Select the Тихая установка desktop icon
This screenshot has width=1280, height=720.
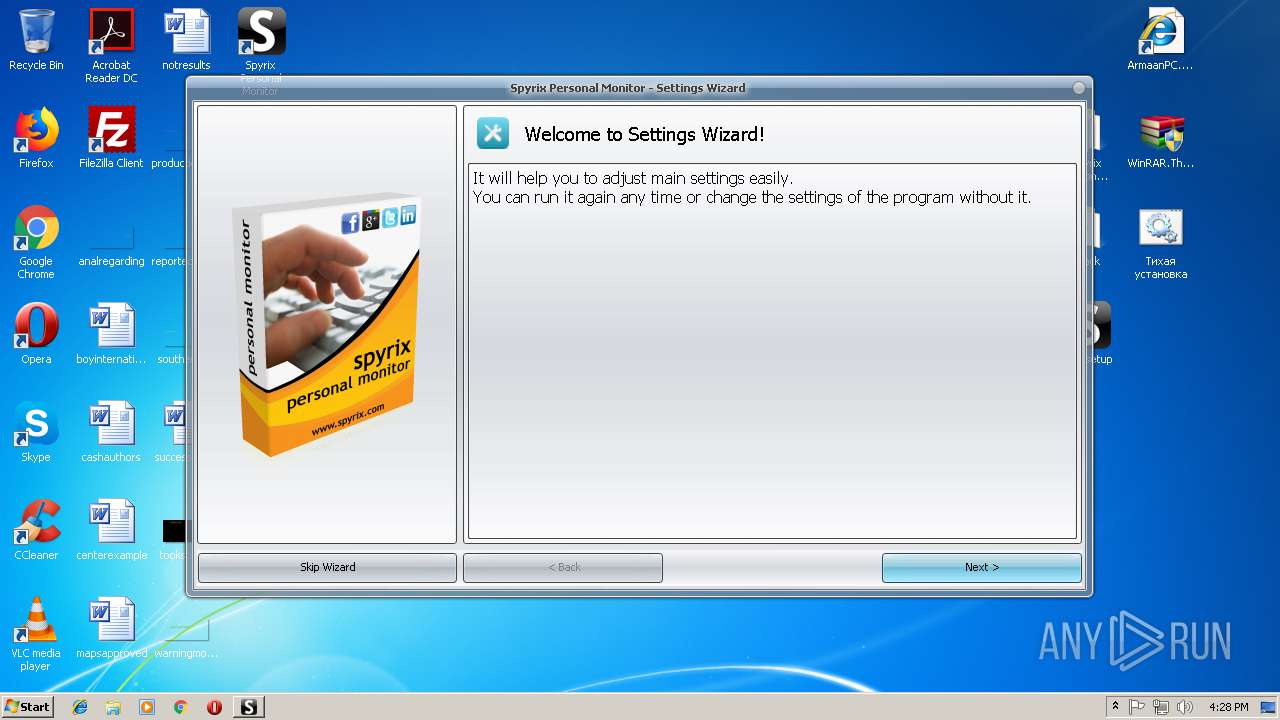click(1160, 242)
